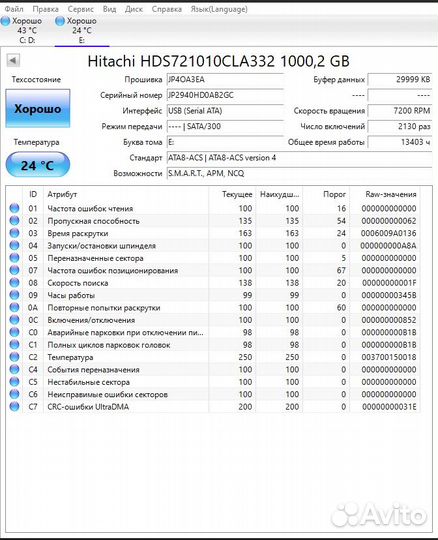The image size is (438, 540).
Task: Open the Справка menu
Action: click(167, 9)
